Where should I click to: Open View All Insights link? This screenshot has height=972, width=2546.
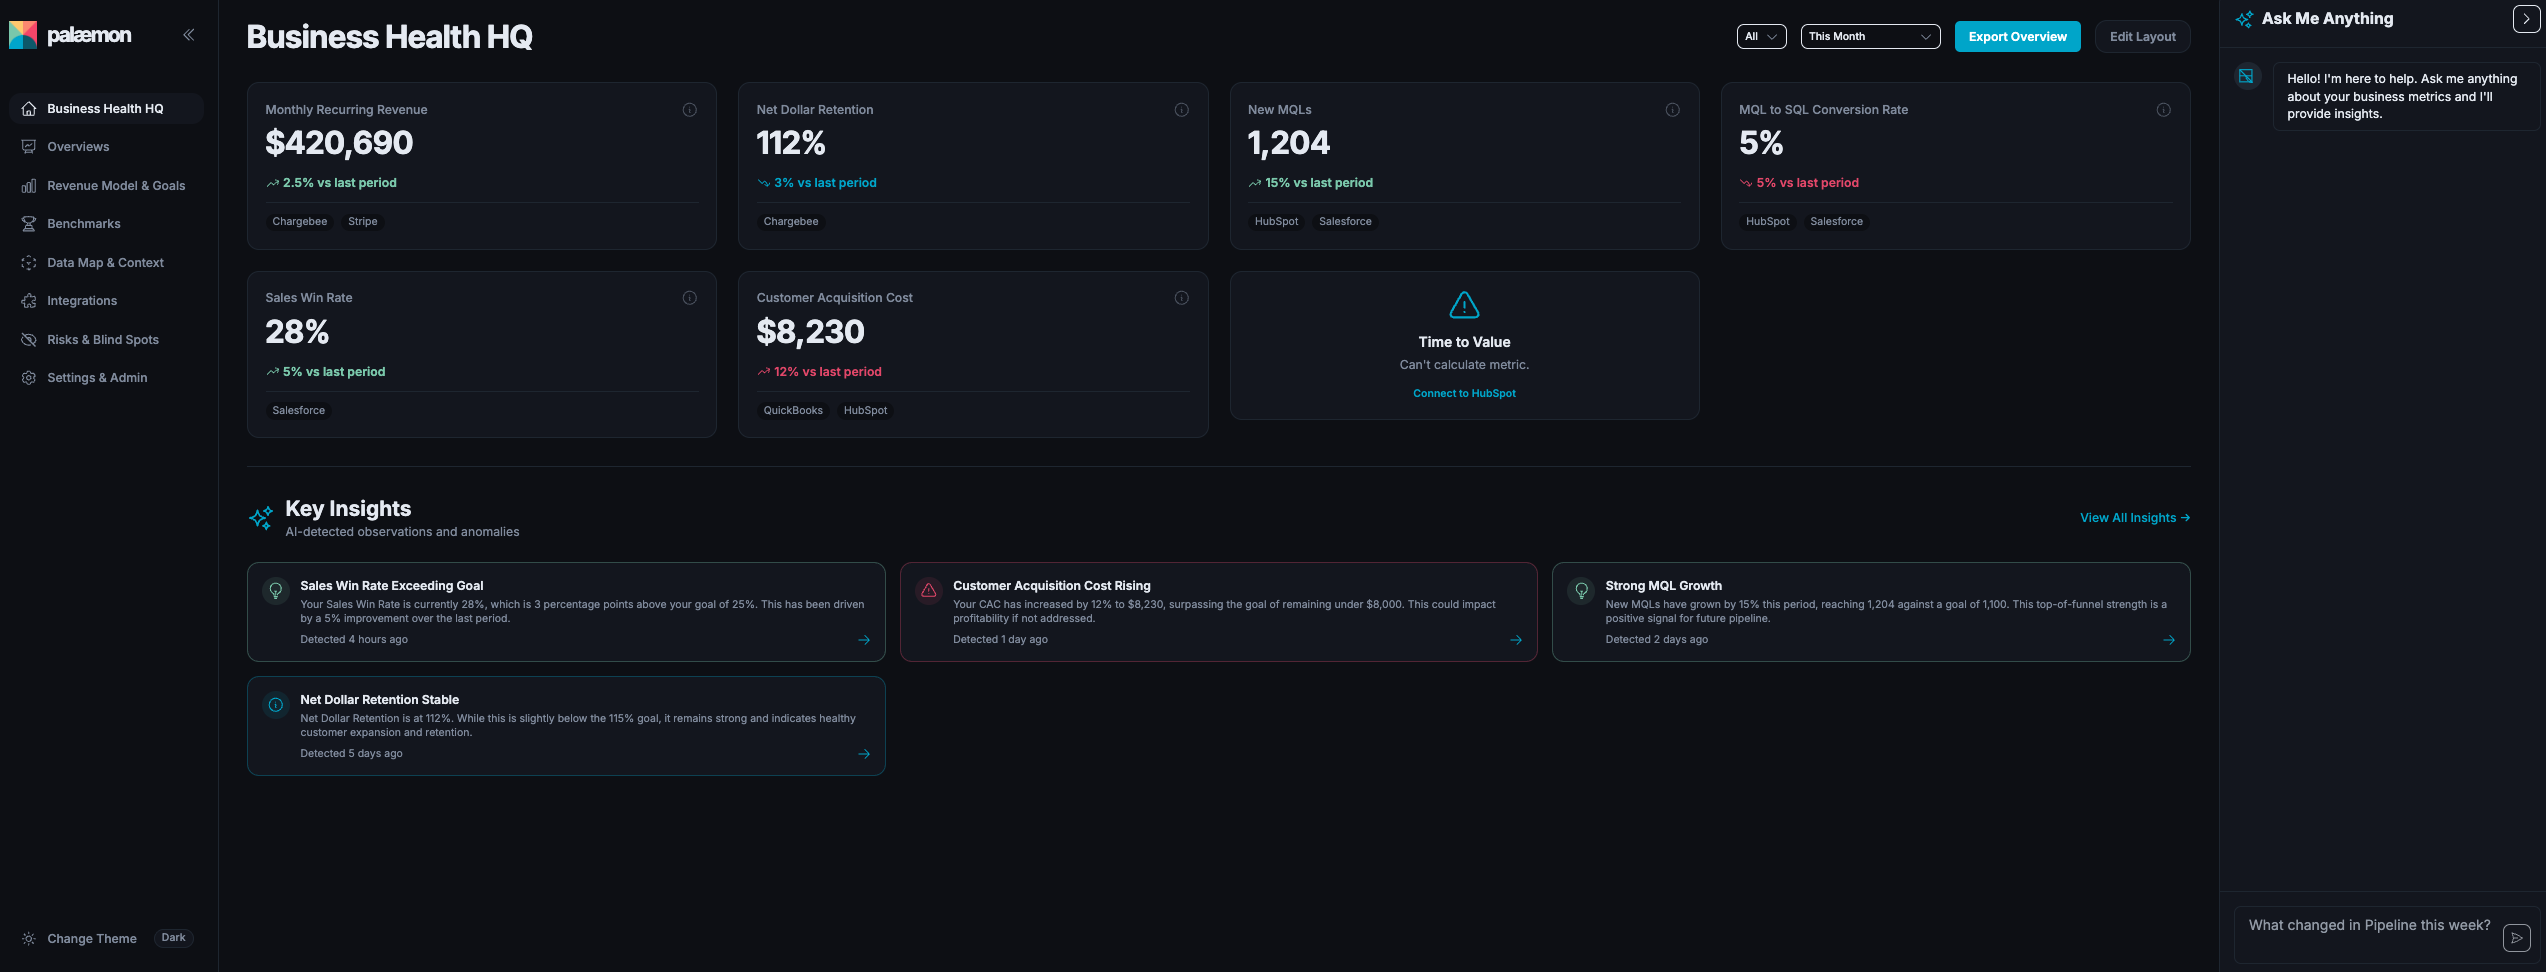coord(2134,518)
